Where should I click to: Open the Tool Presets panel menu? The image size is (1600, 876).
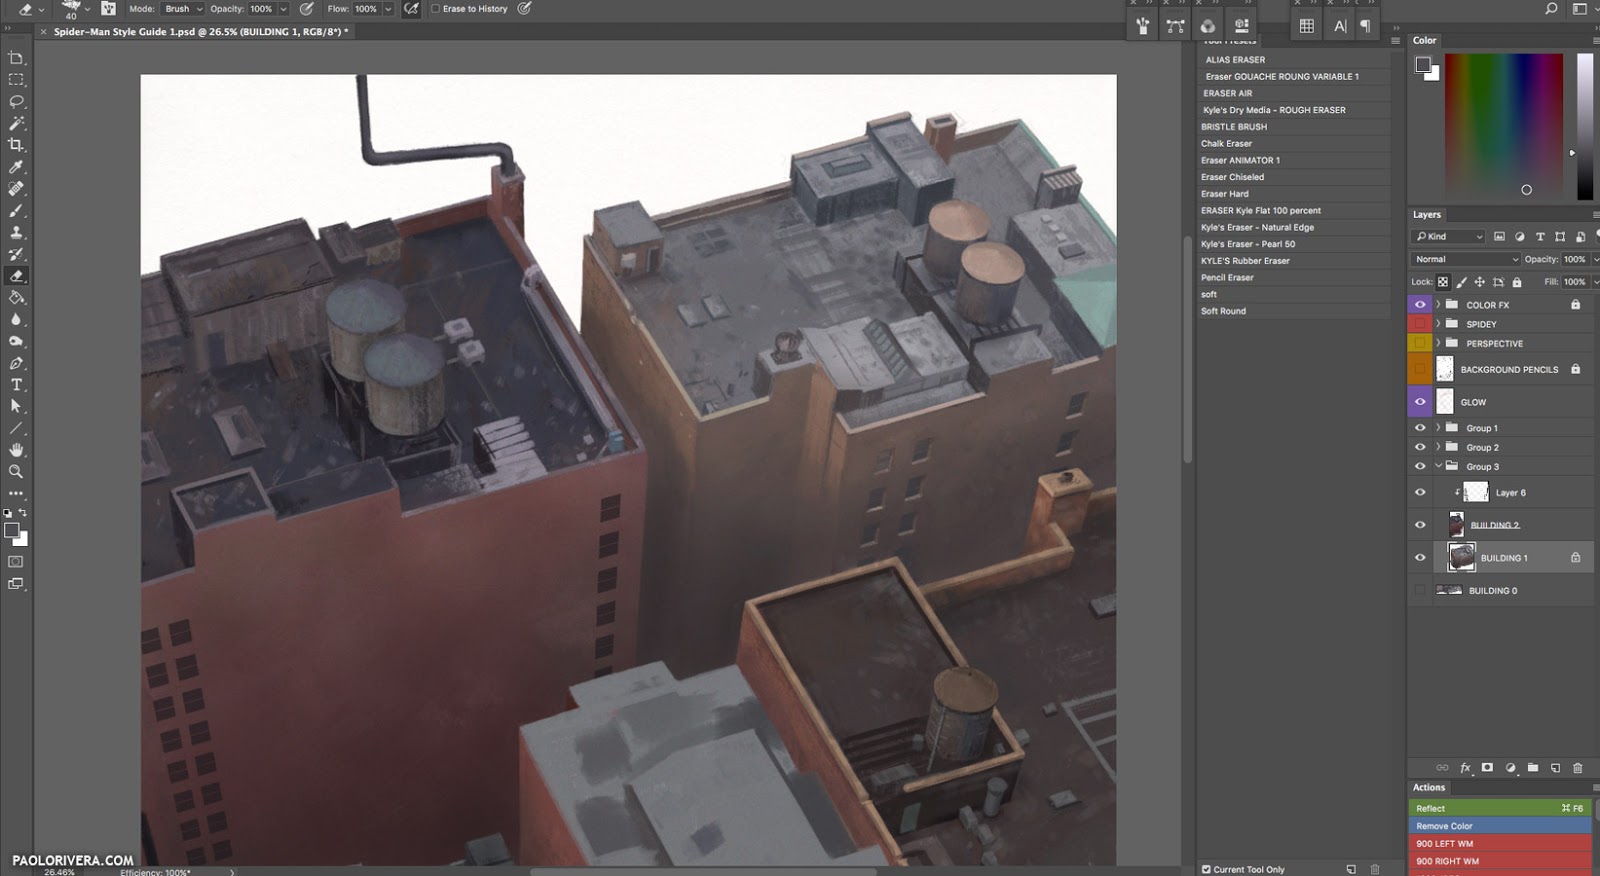pyautogui.click(x=1395, y=41)
